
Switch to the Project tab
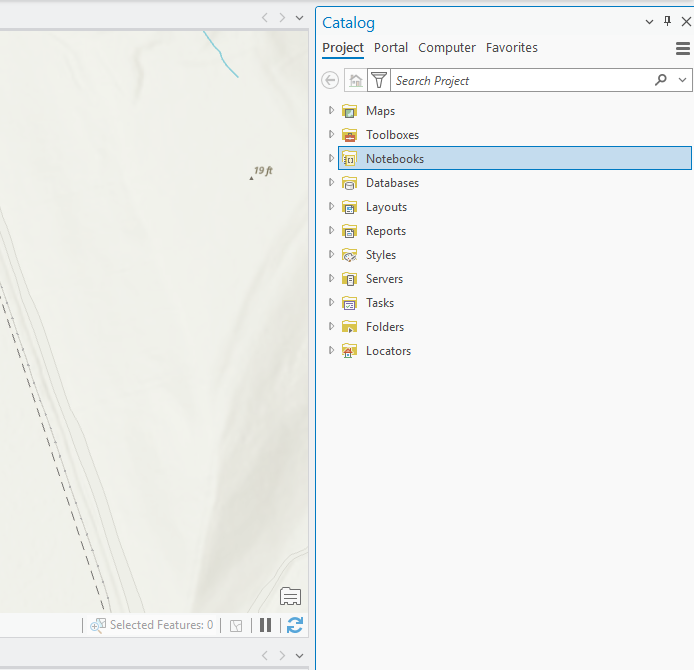click(x=343, y=48)
